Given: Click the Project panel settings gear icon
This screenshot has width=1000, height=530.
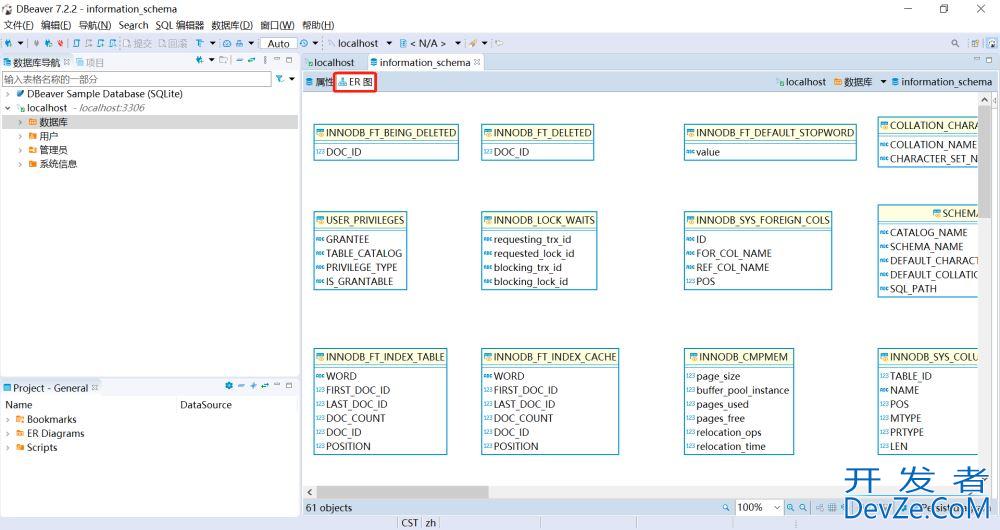Looking at the screenshot, I should pyautogui.click(x=229, y=386).
